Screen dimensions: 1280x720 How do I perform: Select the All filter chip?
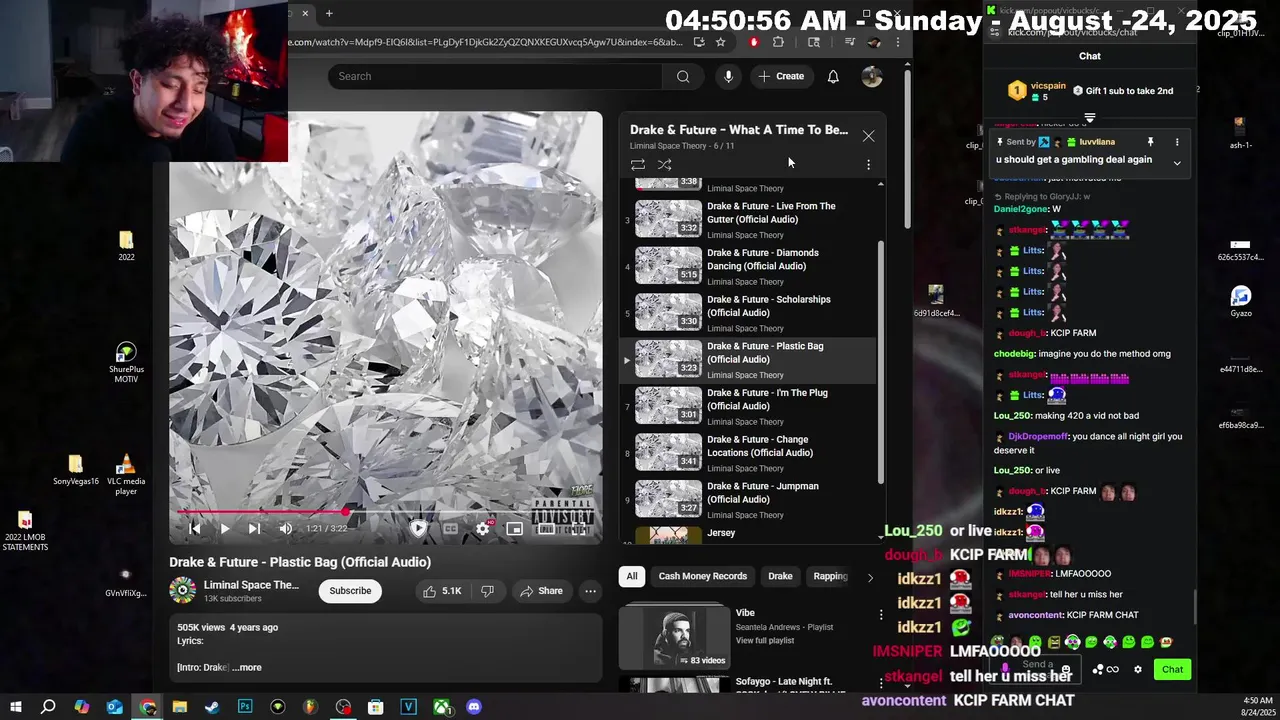pos(632,576)
